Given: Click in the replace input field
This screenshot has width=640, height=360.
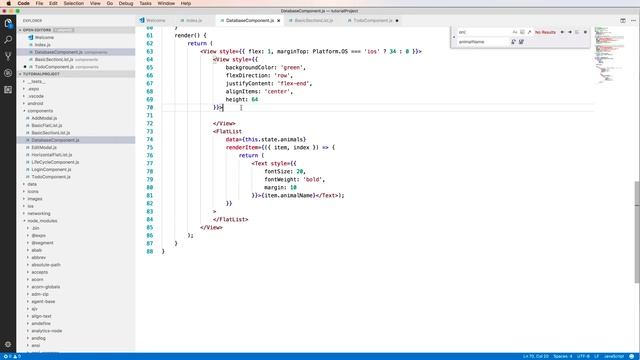Looking at the screenshot, I should click(484, 42).
